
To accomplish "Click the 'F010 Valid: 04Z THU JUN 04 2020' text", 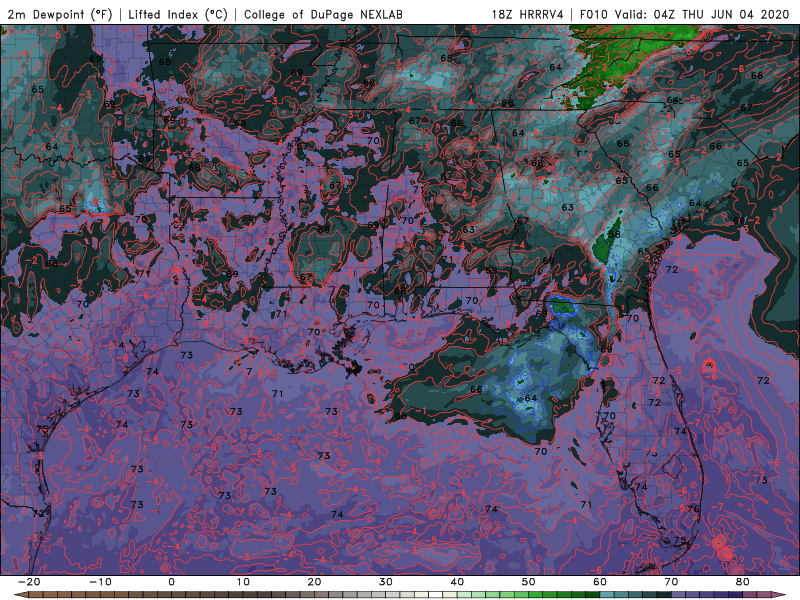I will [x=684, y=15].
